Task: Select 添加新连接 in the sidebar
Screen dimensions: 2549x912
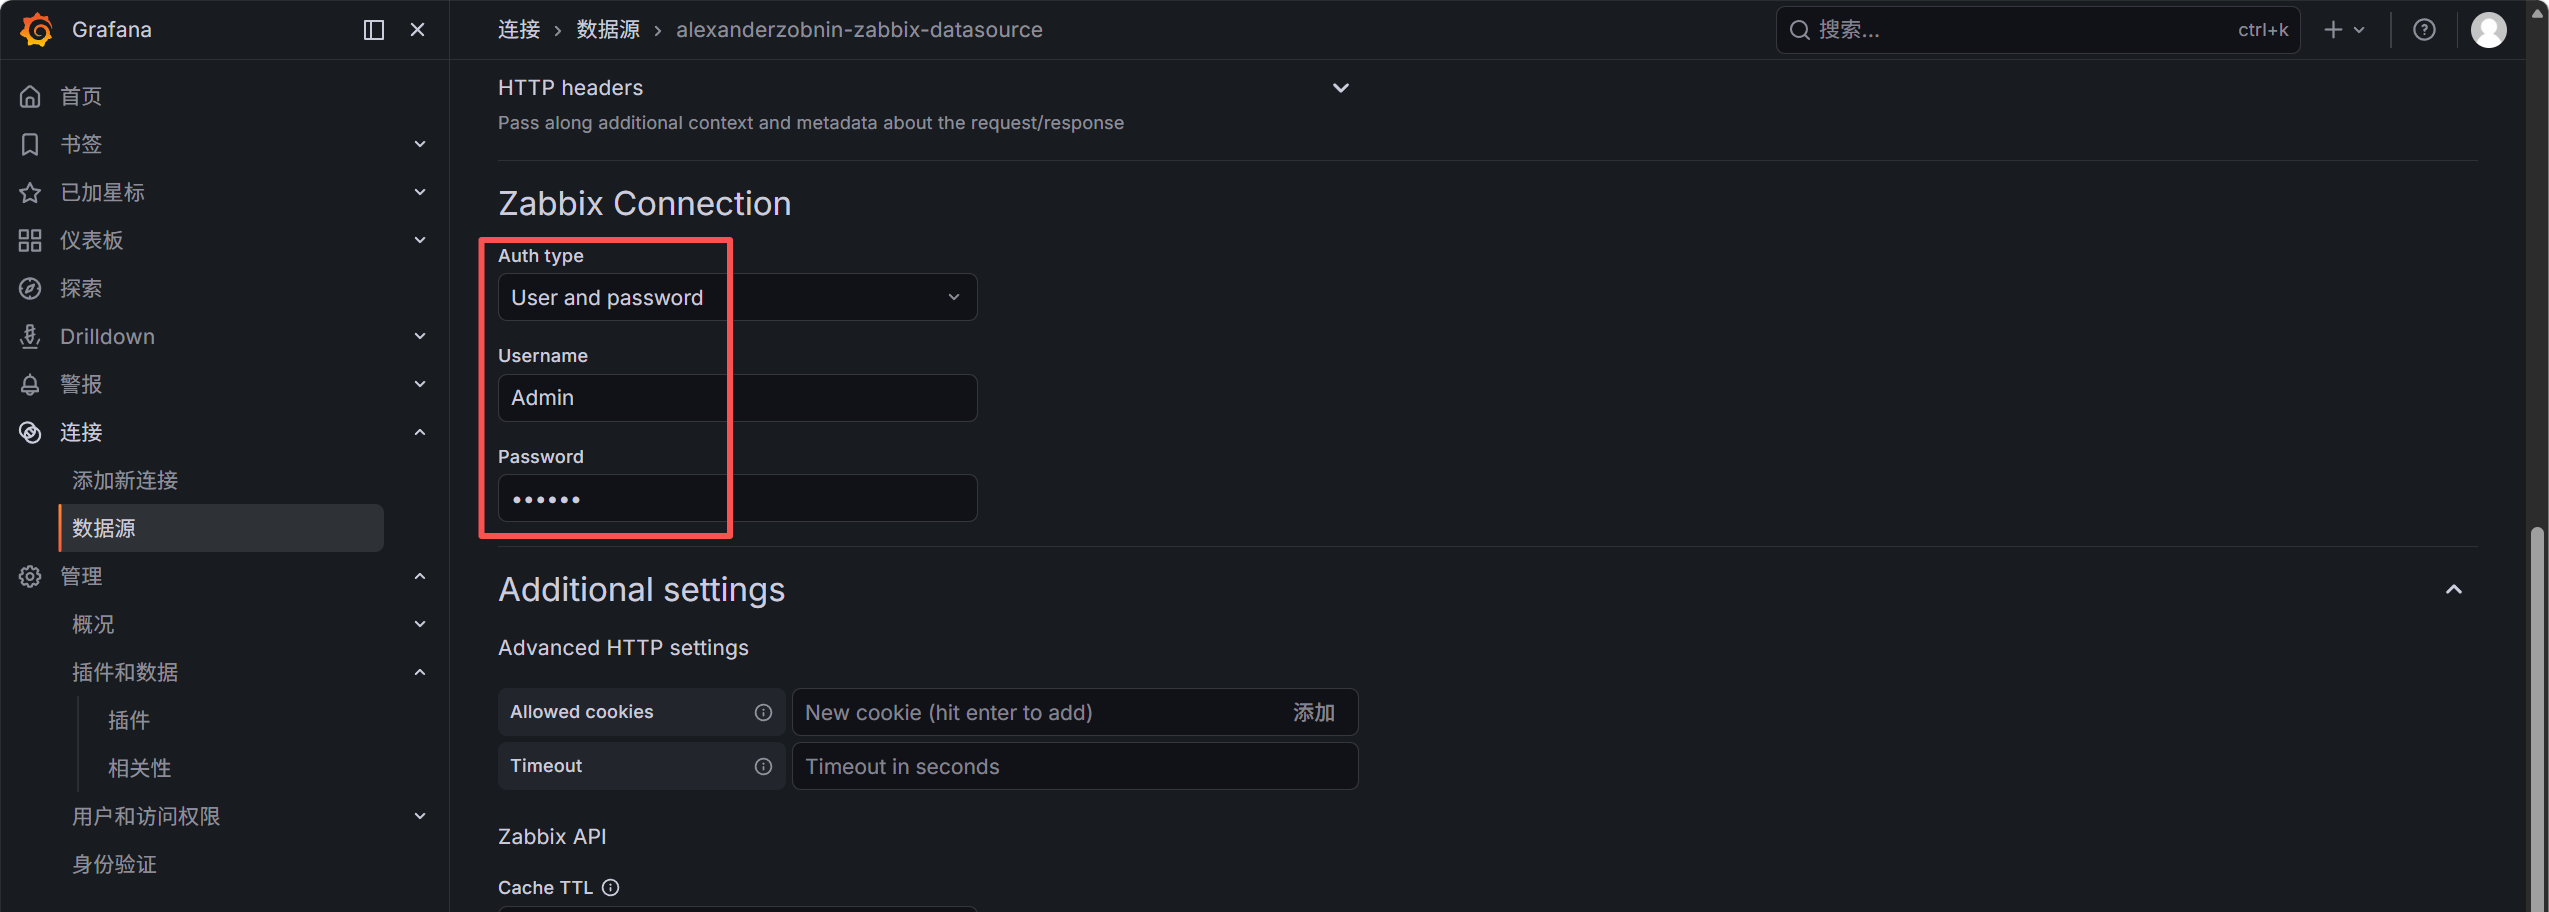Action: point(125,480)
